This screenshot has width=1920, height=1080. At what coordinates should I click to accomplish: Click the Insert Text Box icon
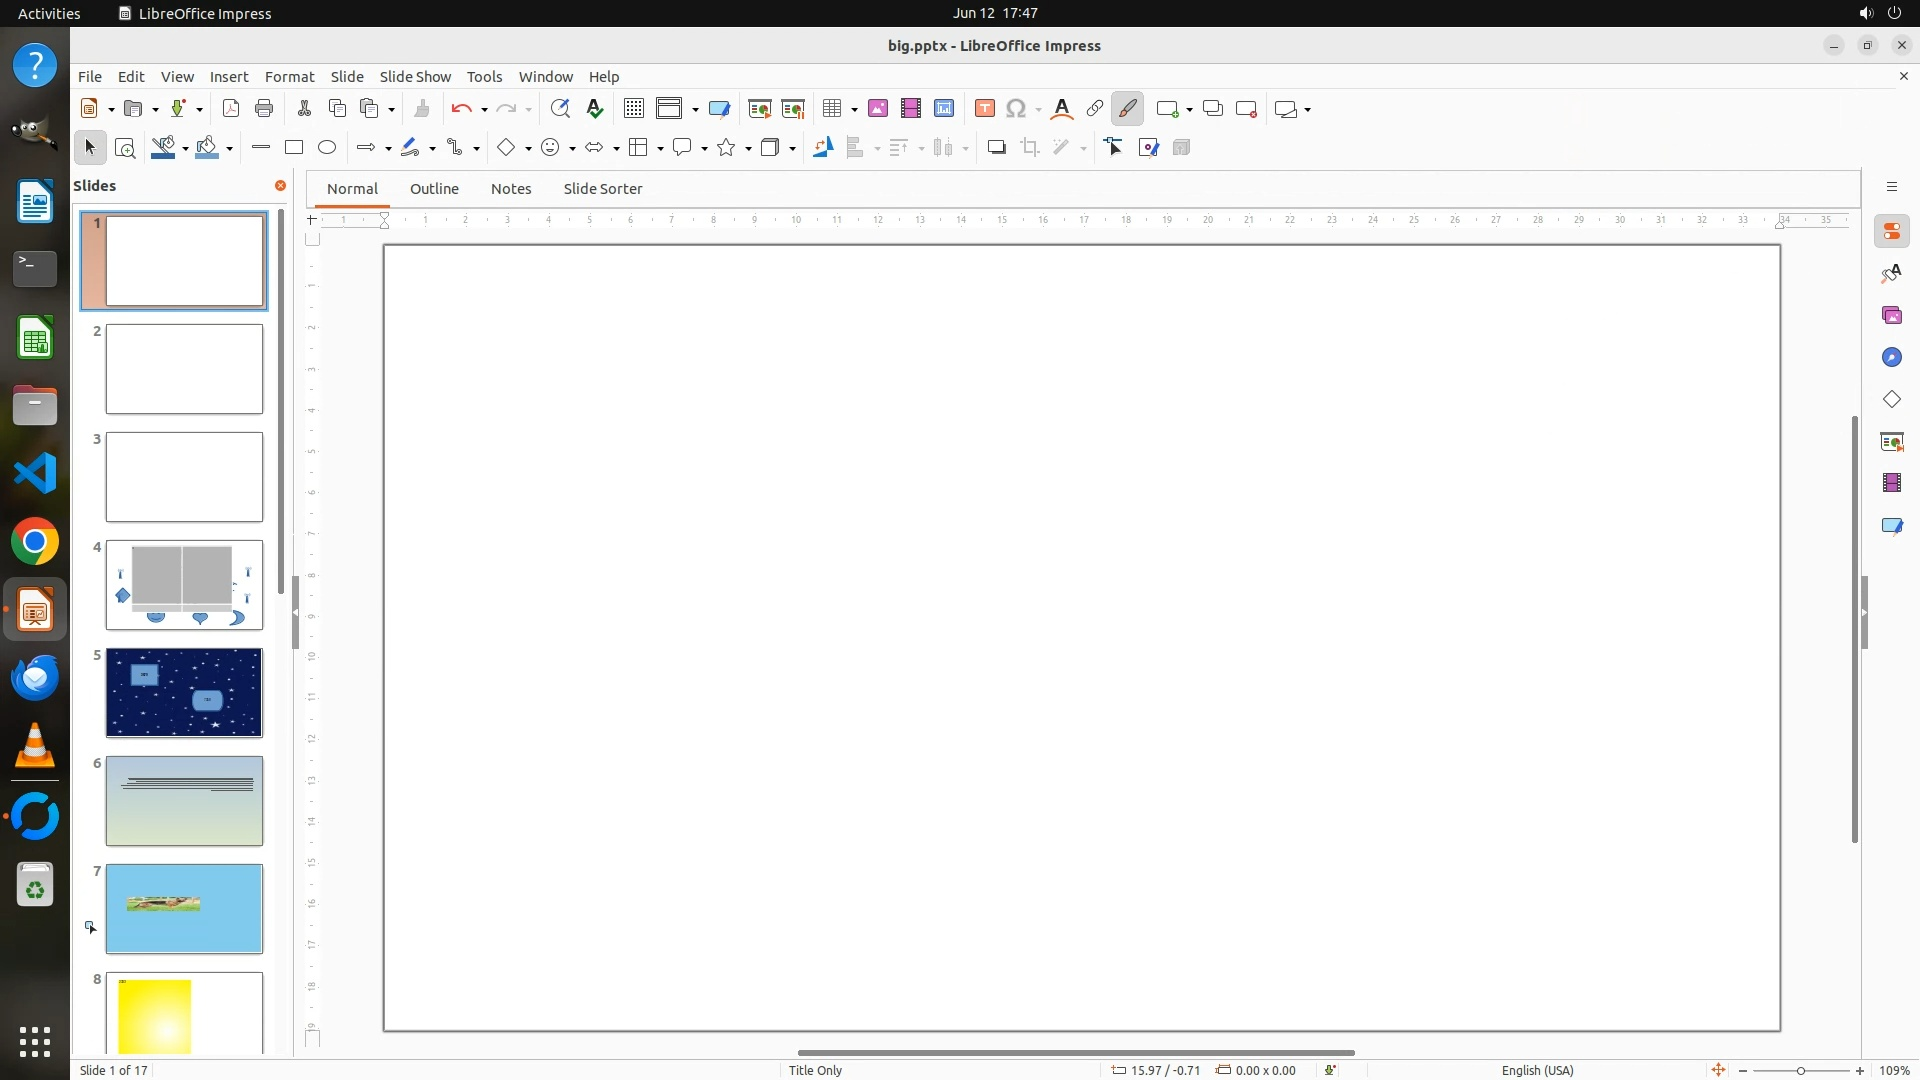point(984,109)
